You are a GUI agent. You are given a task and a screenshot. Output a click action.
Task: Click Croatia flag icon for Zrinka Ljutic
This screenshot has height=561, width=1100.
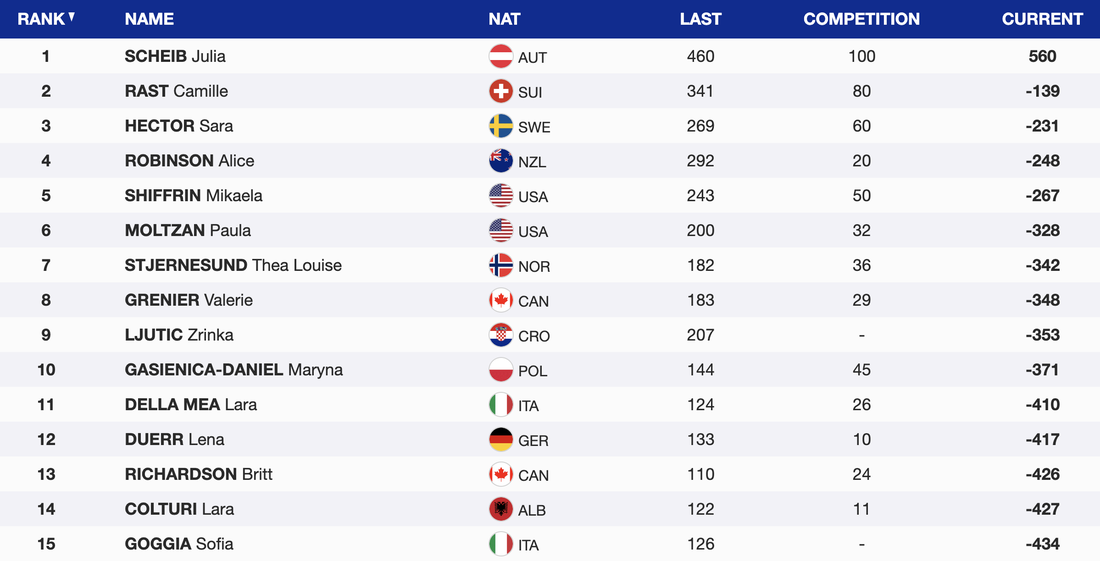pyautogui.click(x=501, y=335)
